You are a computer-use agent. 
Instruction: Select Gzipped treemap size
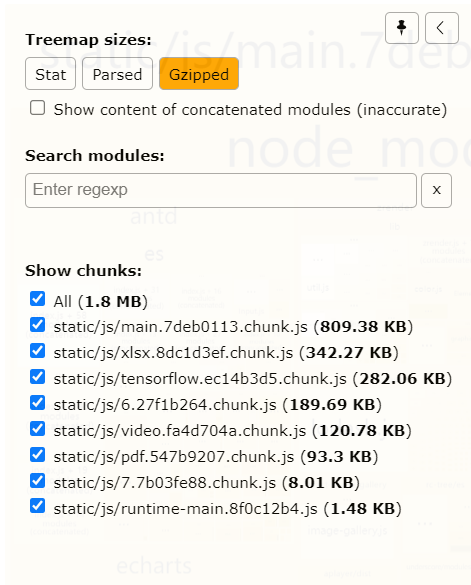point(199,73)
